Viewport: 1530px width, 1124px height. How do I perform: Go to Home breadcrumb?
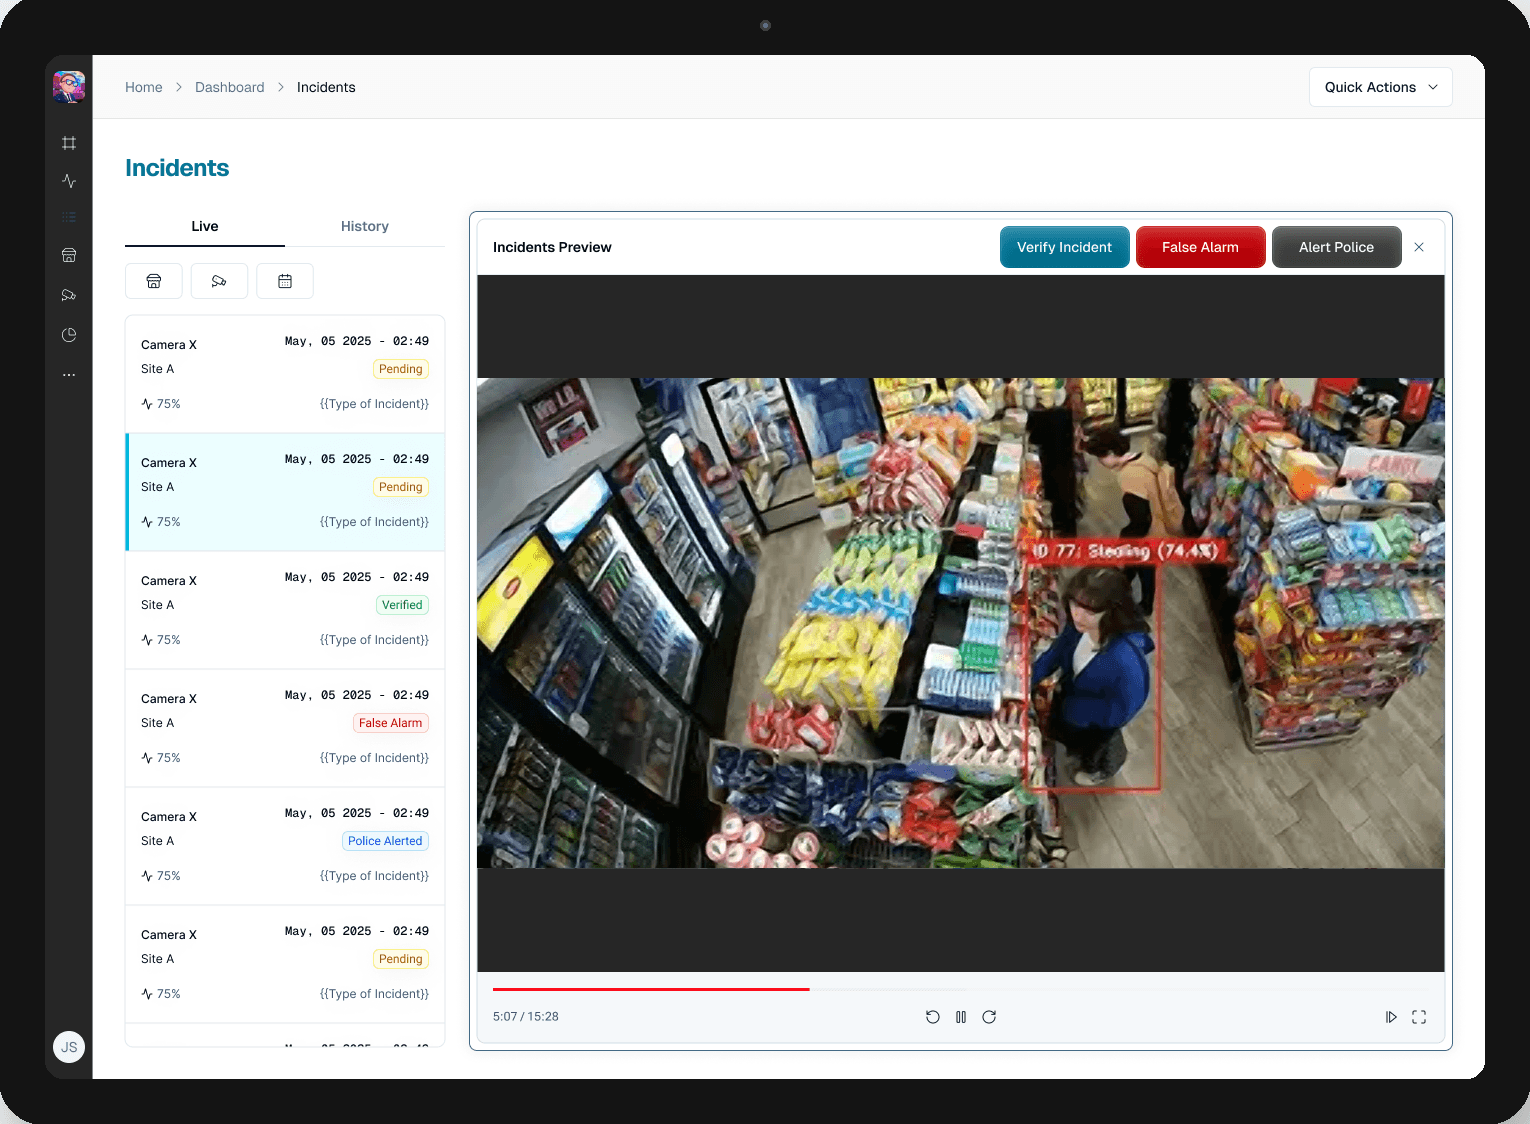click(x=144, y=87)
